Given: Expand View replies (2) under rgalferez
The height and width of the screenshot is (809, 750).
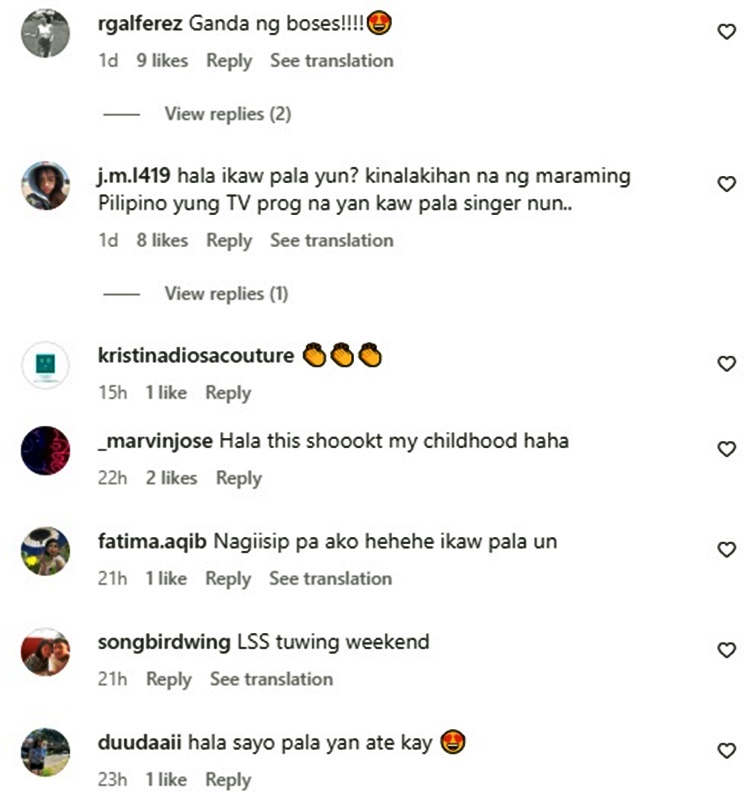Looking at the screenshot, I should tap(227, 114).
